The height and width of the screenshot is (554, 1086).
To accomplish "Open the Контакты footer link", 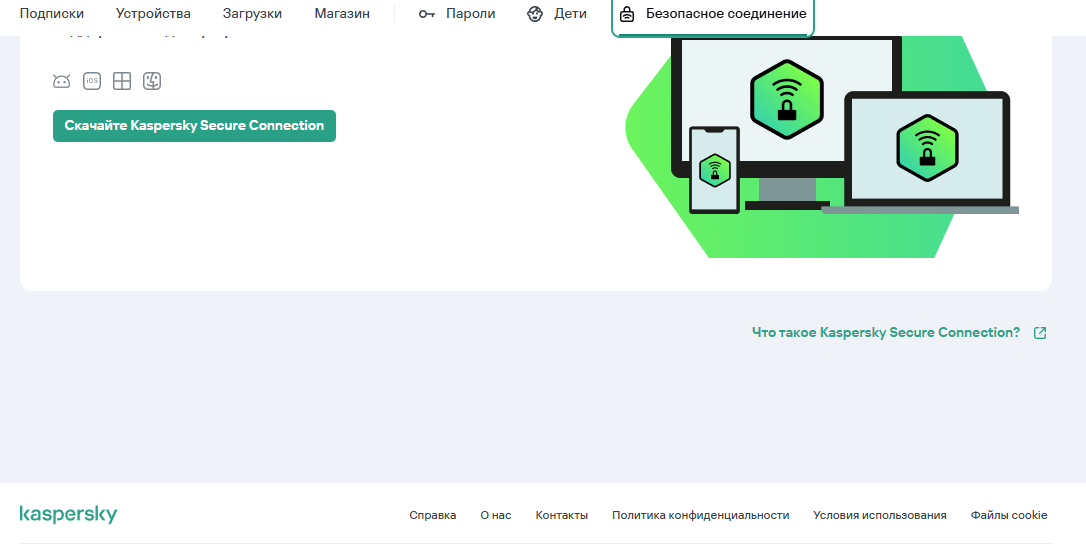I will point(562,515).
